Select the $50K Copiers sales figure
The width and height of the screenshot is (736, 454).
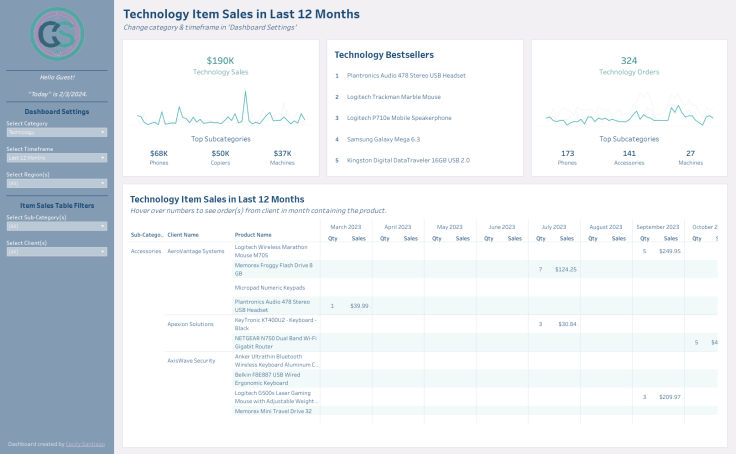click(x=221, y=153)
